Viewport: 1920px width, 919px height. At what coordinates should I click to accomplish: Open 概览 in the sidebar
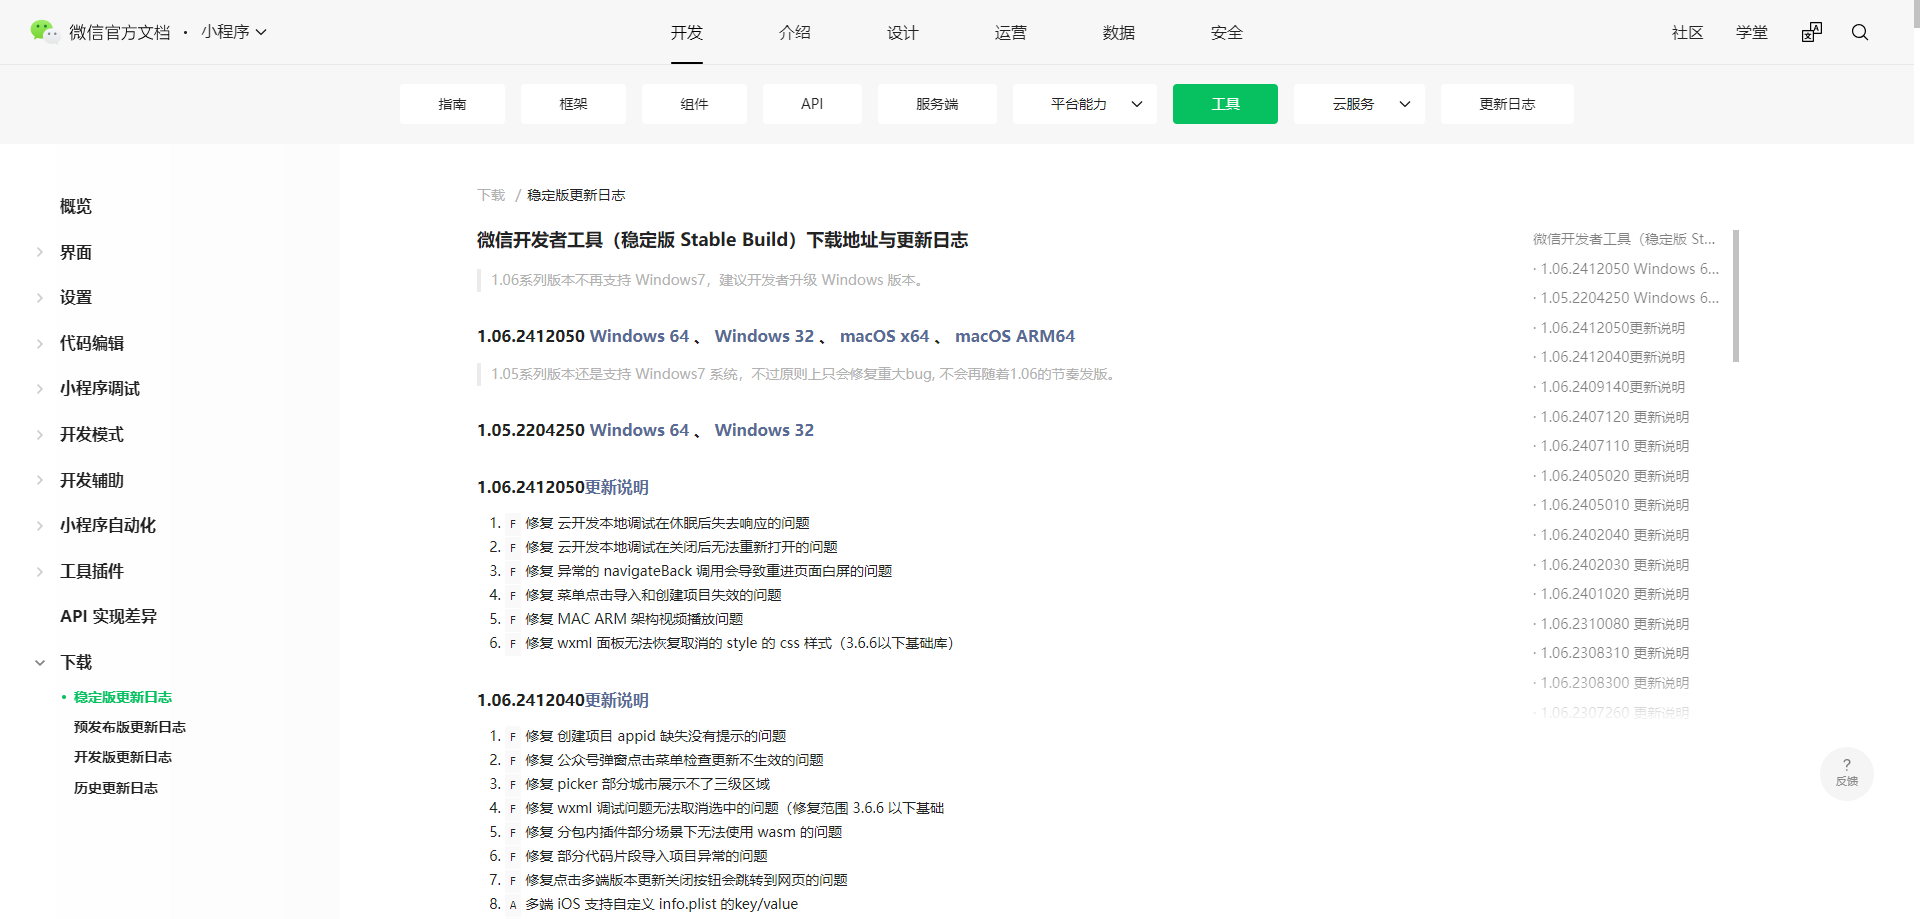pos(76,206)
